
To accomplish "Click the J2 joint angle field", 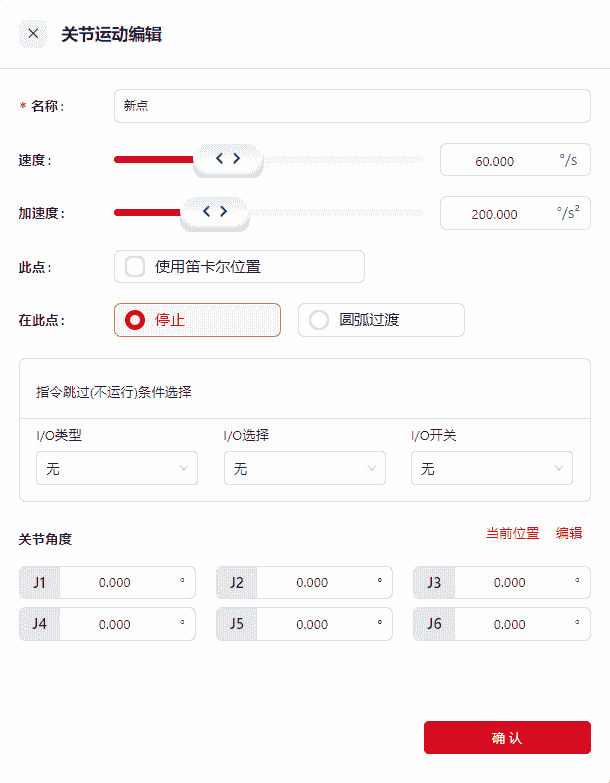I will coord(313,582).
